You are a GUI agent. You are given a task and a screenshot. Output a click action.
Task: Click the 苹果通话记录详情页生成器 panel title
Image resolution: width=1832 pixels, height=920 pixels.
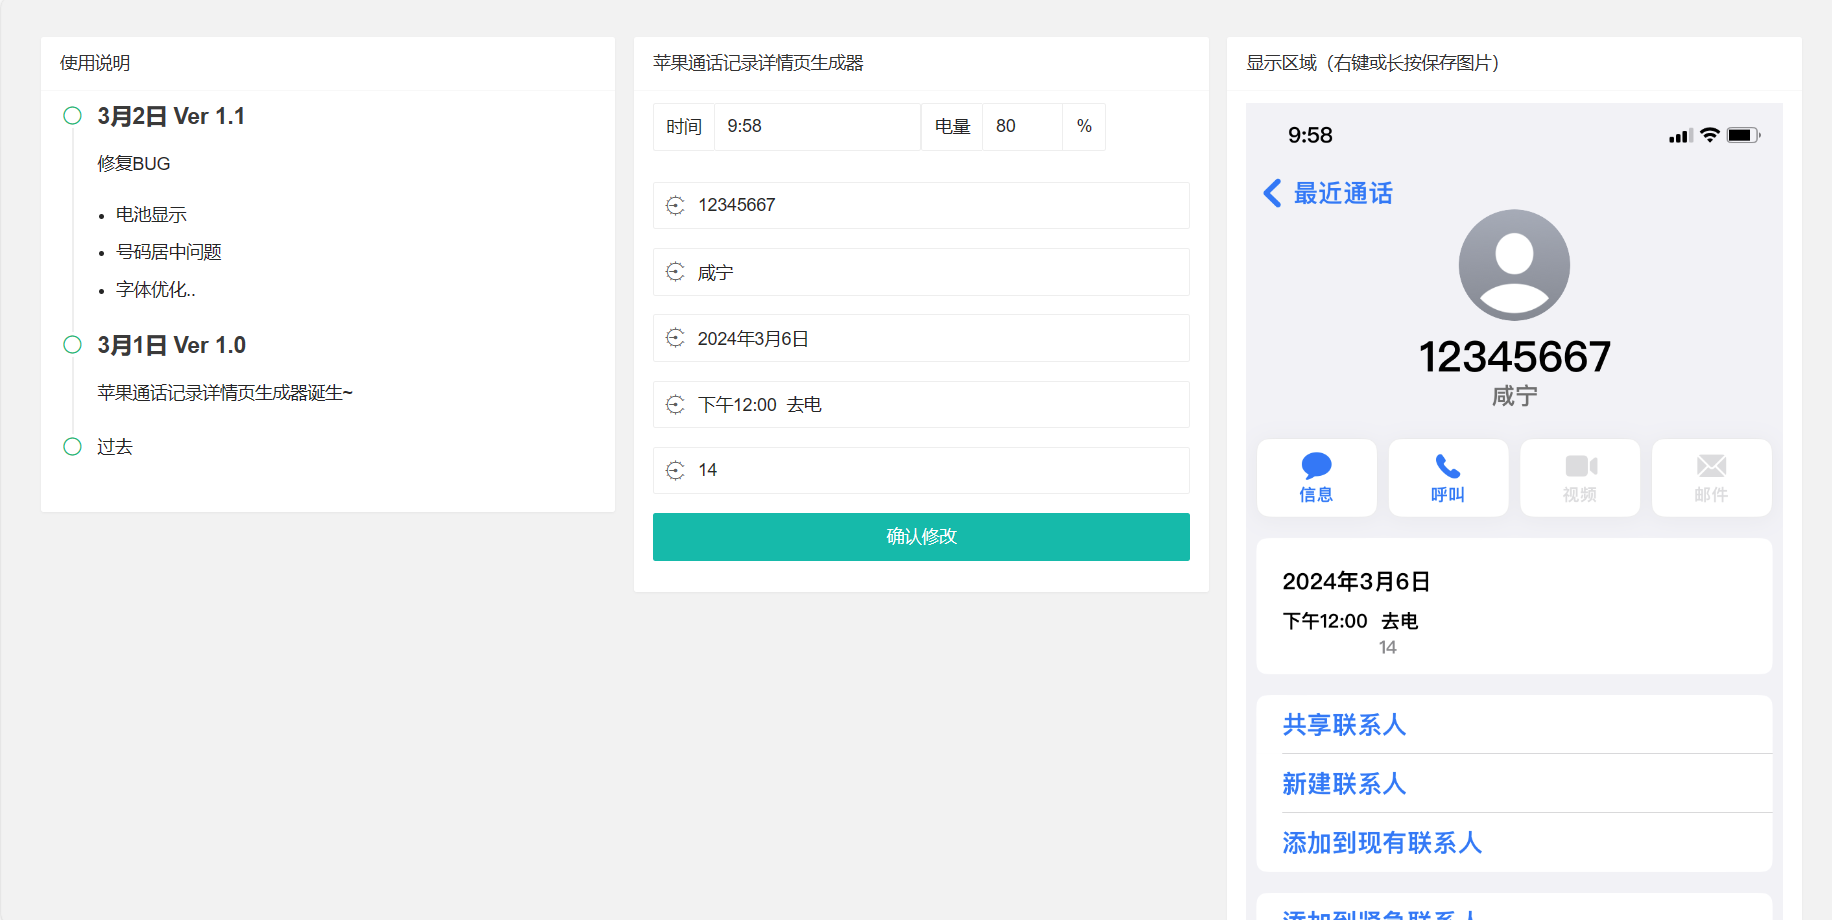pyautogui.click(x=758, y=63)
